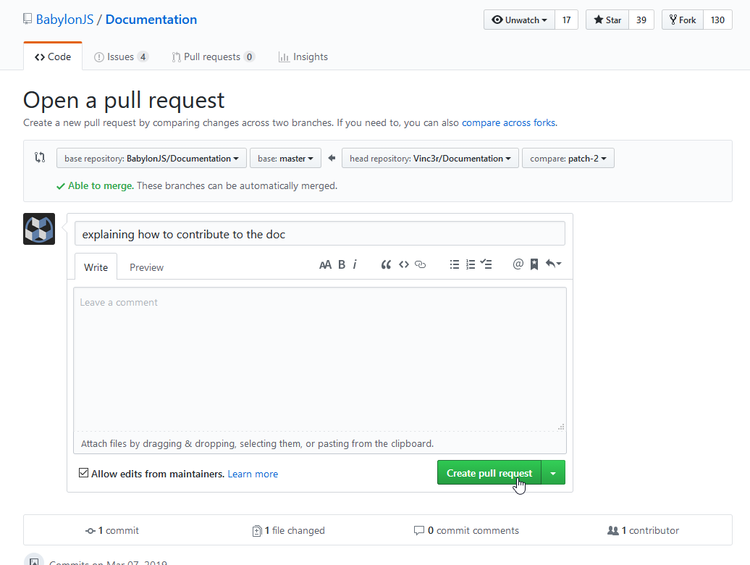View the 17 watchers count
Image resolution: width=750 pixels, height=565 pixels.
pyautogui.click(x=567, y=20)
